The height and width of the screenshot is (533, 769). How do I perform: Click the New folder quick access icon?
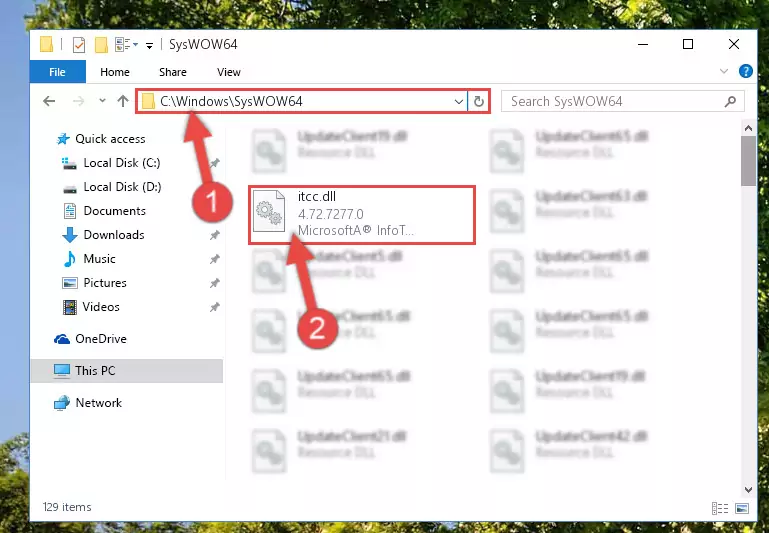[101, 45]
